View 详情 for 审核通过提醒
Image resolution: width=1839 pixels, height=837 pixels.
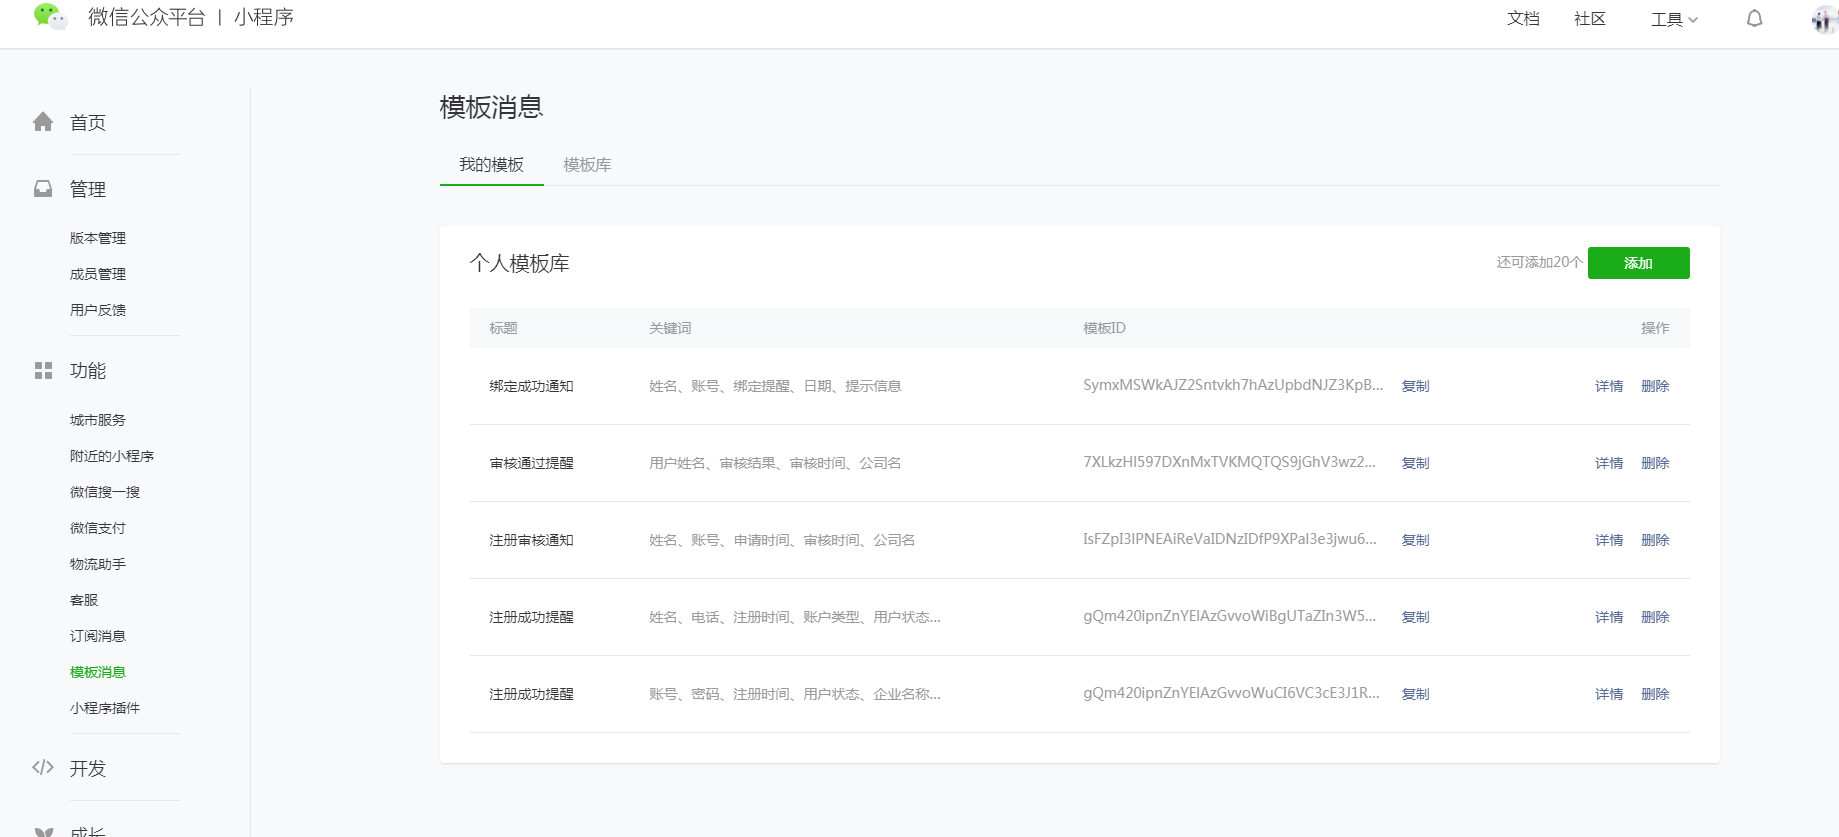tap(1609, 463)
